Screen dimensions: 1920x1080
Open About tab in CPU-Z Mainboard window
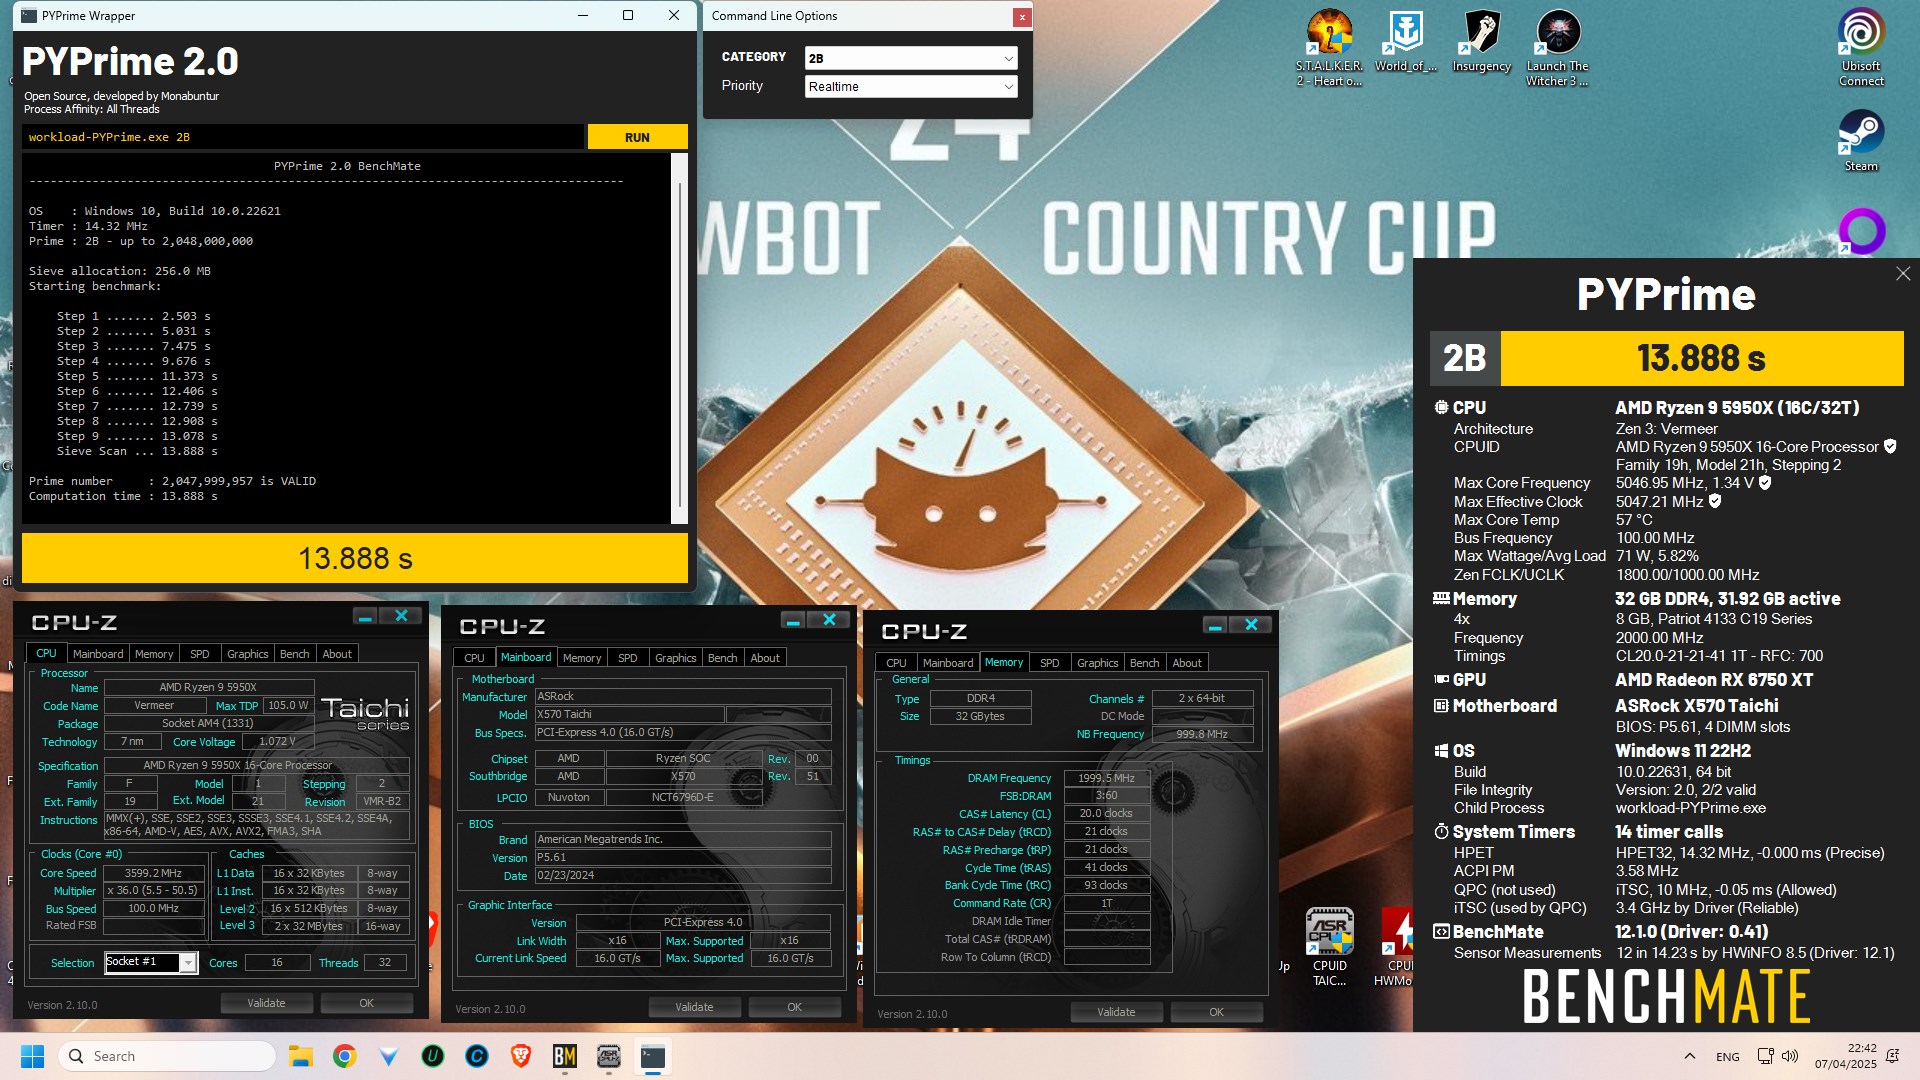(765, 658)
